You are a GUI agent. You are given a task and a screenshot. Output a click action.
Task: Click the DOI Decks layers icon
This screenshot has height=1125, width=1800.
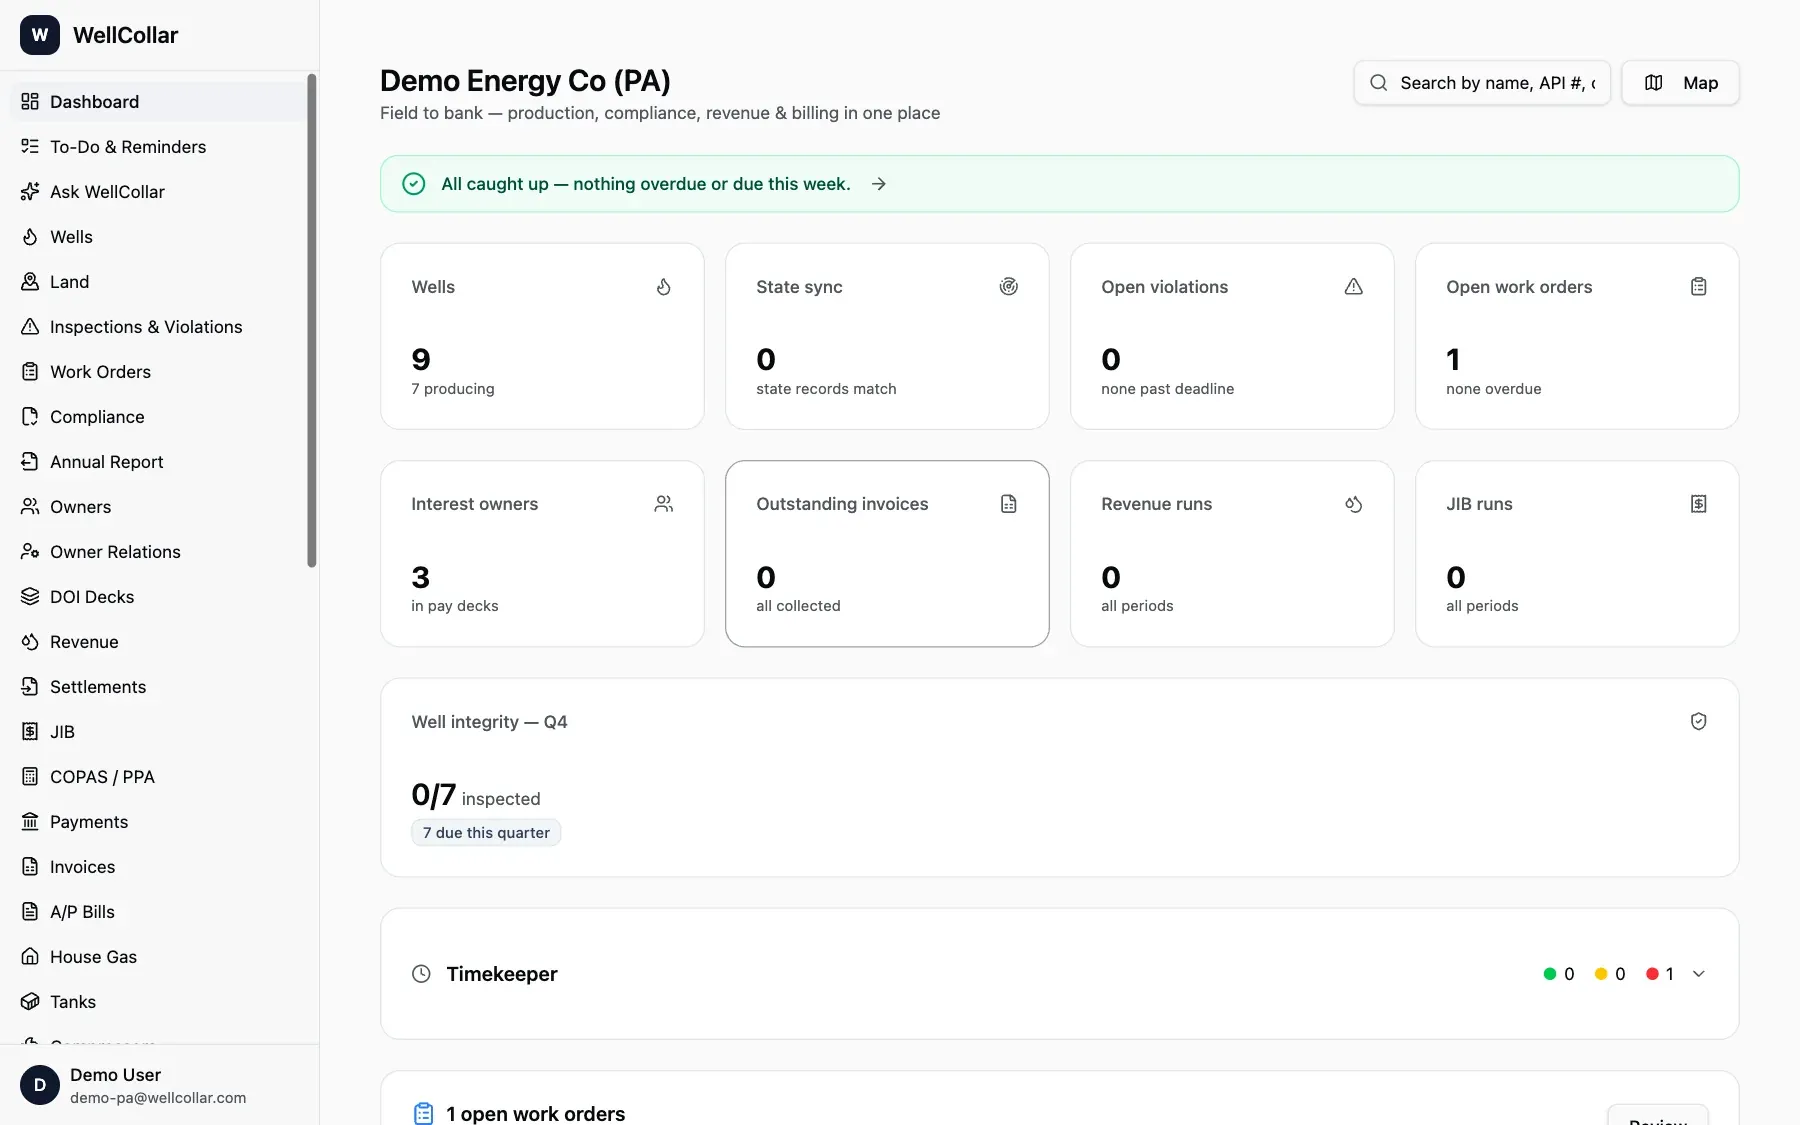pyautogui.click(x=30, y=597)
